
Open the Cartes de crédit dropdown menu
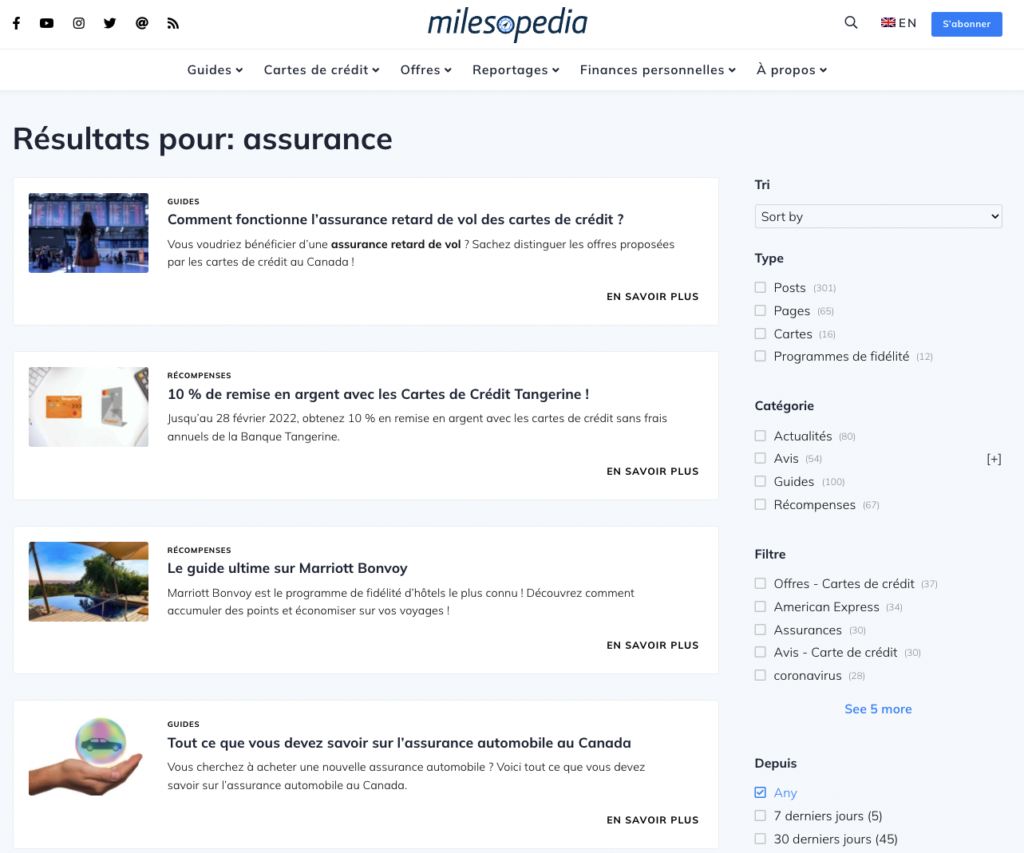pos(321,69)
